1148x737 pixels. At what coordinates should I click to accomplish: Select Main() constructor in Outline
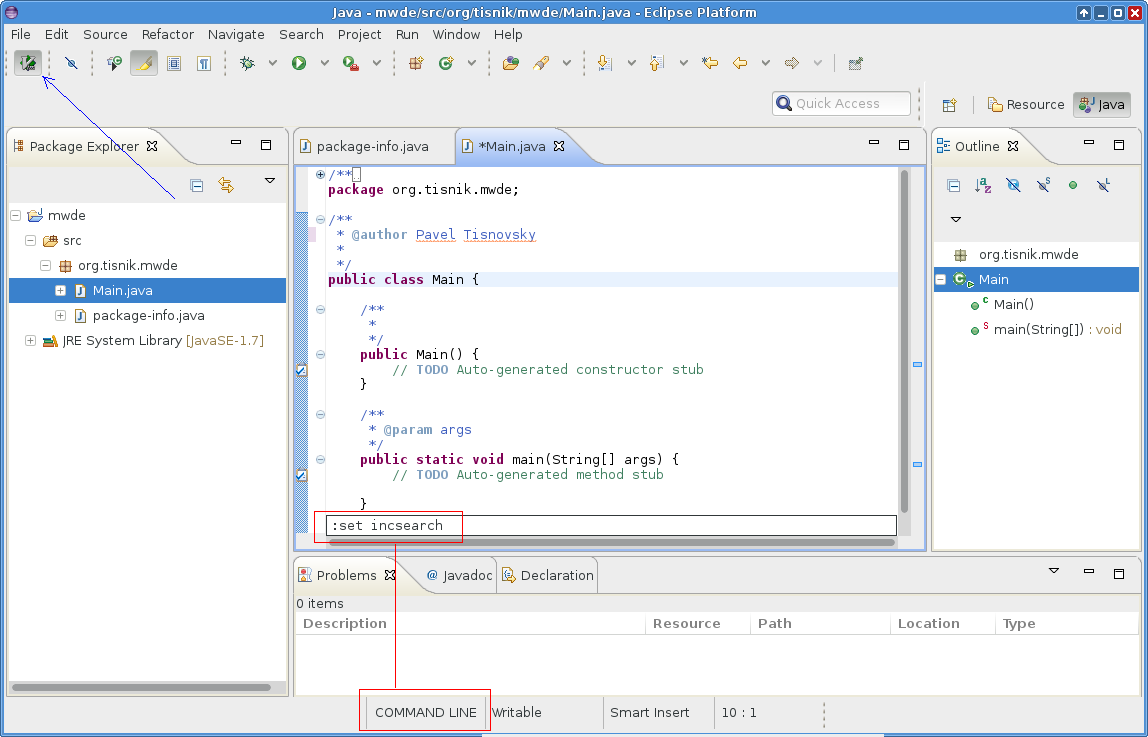(x=1002, y=304)
